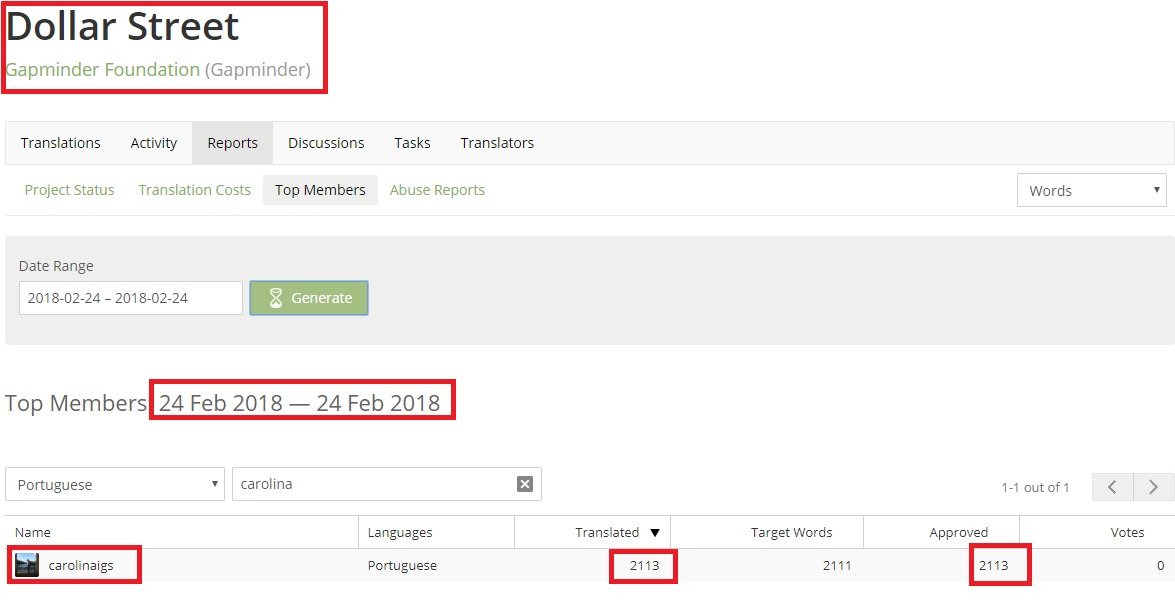The height and width of the screenshot is (613, 1175).
Task: Select the Portuguese cell in carolinaigs row
Action: coord(402,566)
